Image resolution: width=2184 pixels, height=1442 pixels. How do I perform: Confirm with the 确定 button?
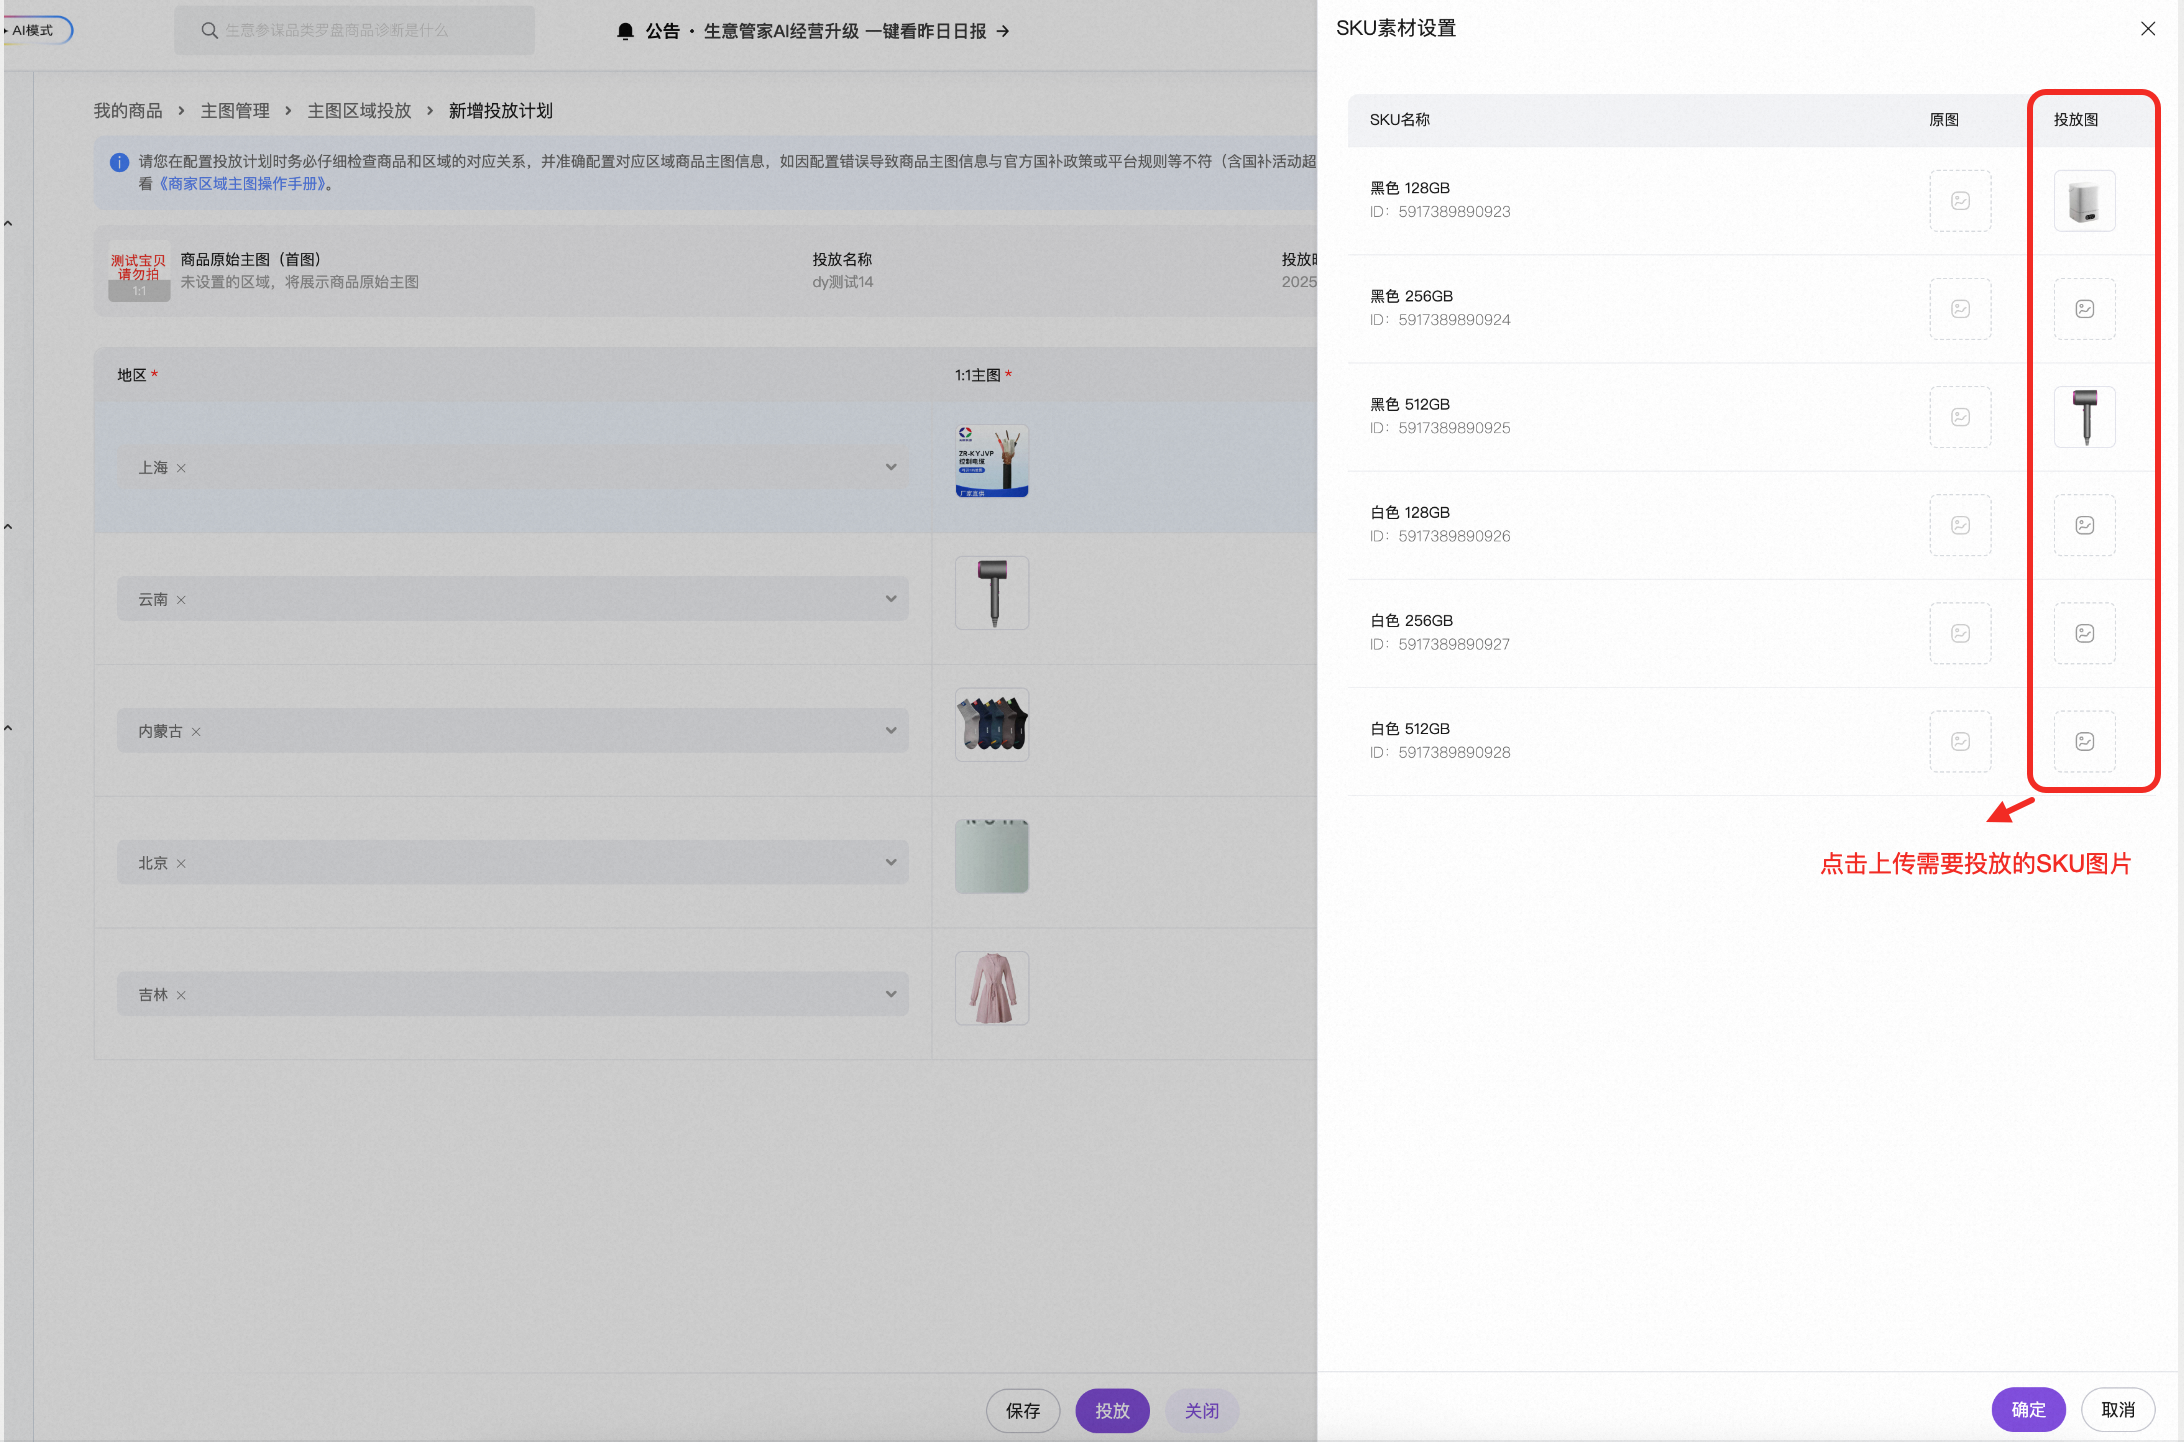(2028, 1410)
